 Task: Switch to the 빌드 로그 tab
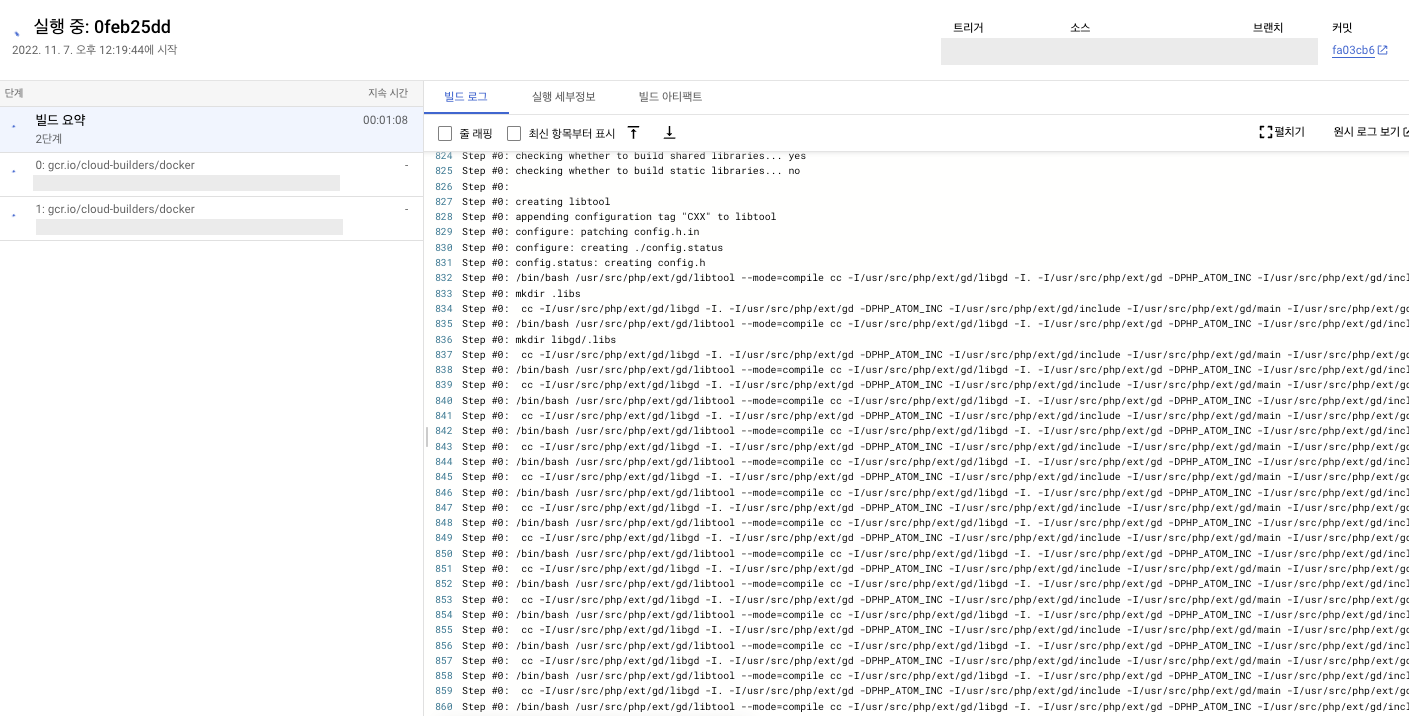(x=465, y=97)
